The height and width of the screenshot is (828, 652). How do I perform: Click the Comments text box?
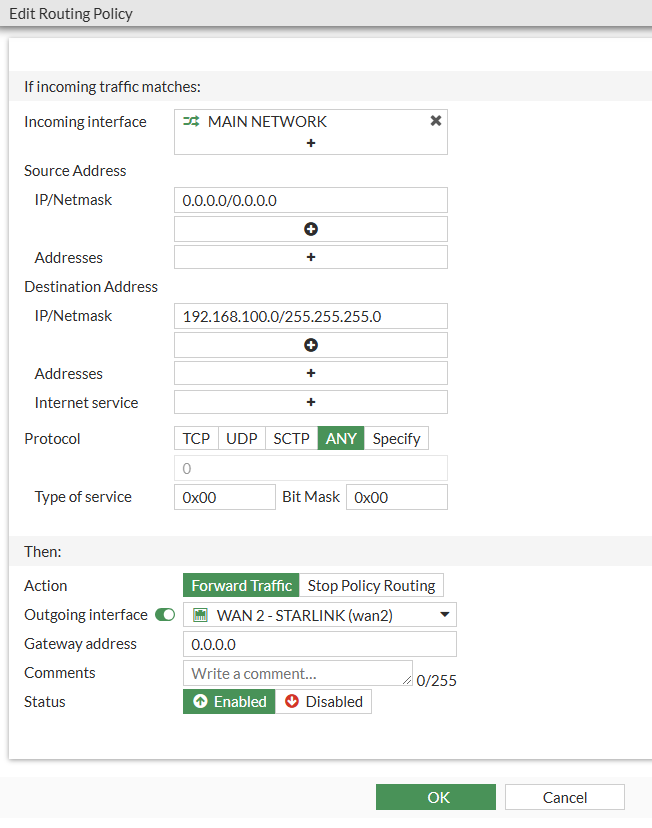click(297, 673)
